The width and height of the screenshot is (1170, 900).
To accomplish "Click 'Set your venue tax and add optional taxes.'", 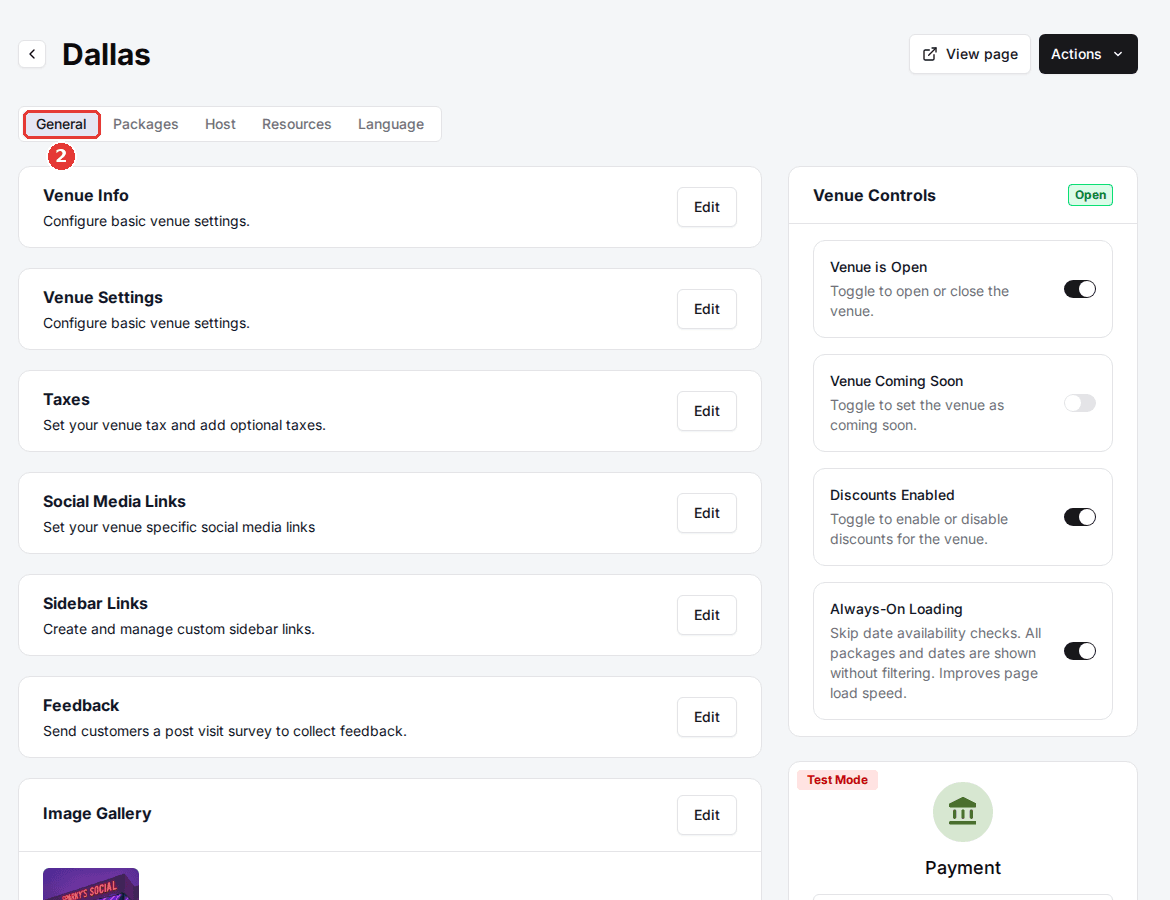I will click(184, 425).
